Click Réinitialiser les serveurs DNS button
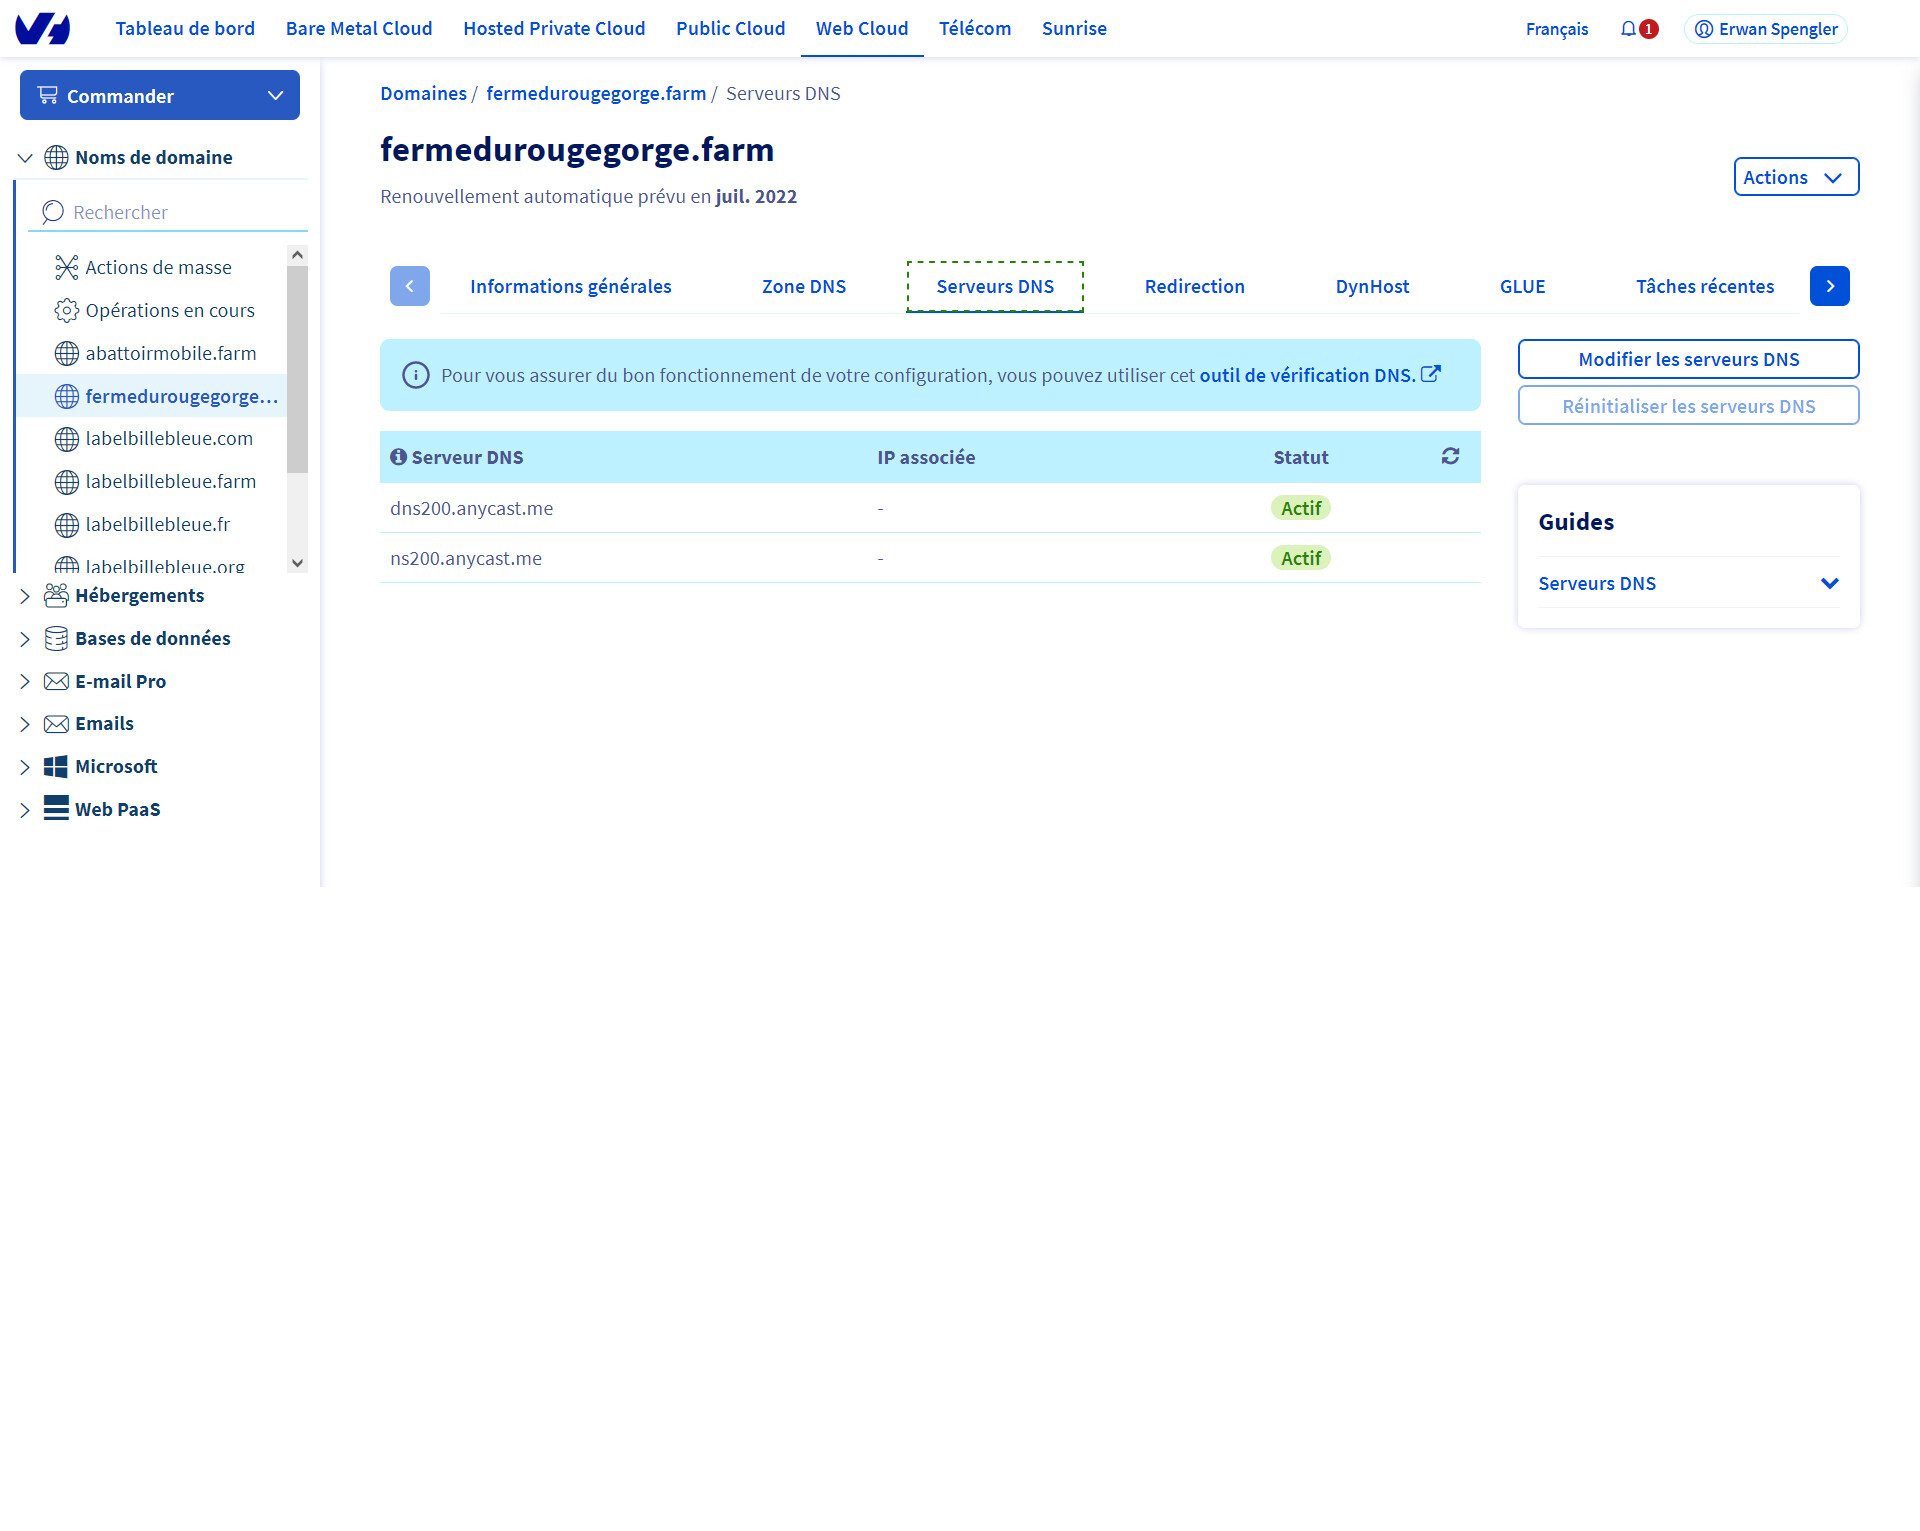 coord(1689,406)
